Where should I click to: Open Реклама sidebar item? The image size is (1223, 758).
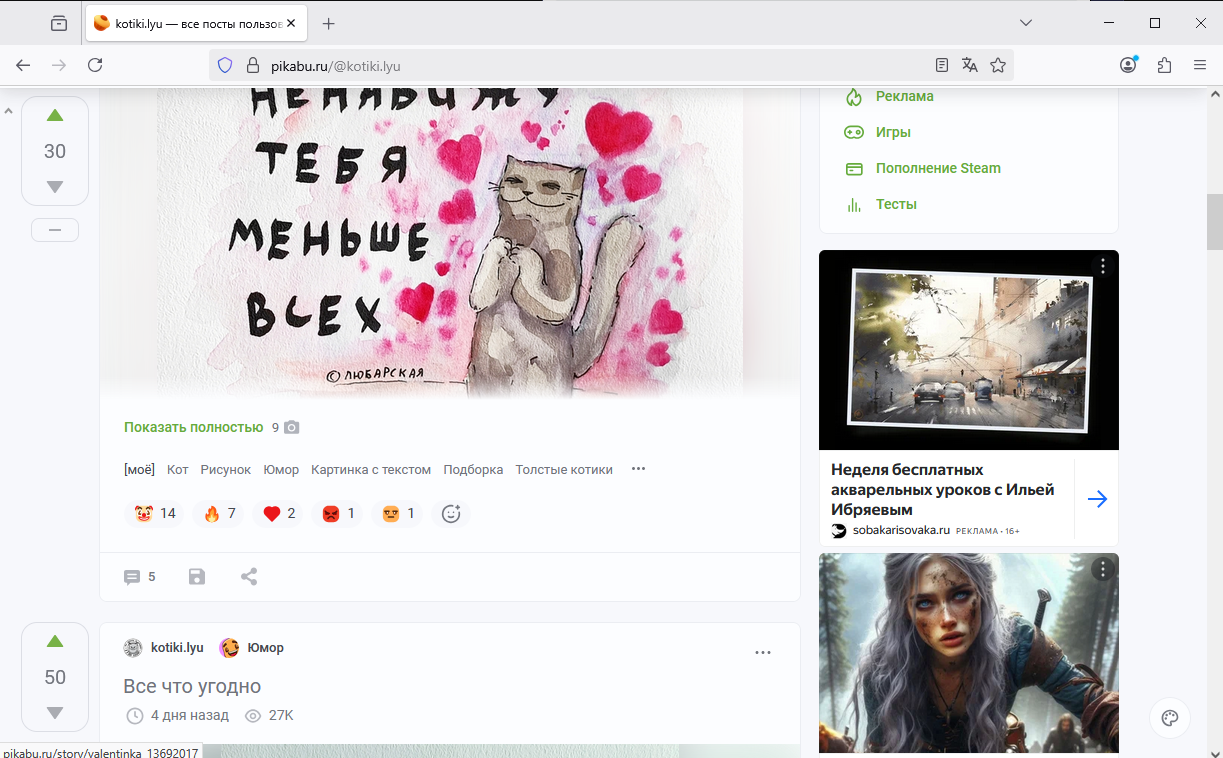[905, 97]
